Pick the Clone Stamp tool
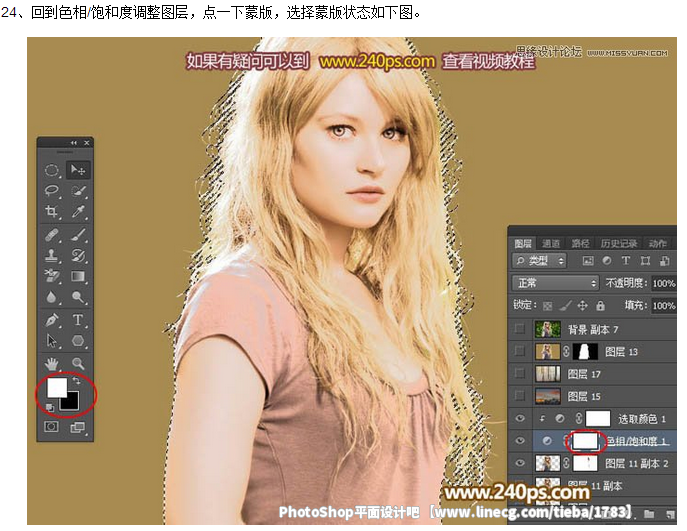687x531 pixels. [x=52, y=255]
